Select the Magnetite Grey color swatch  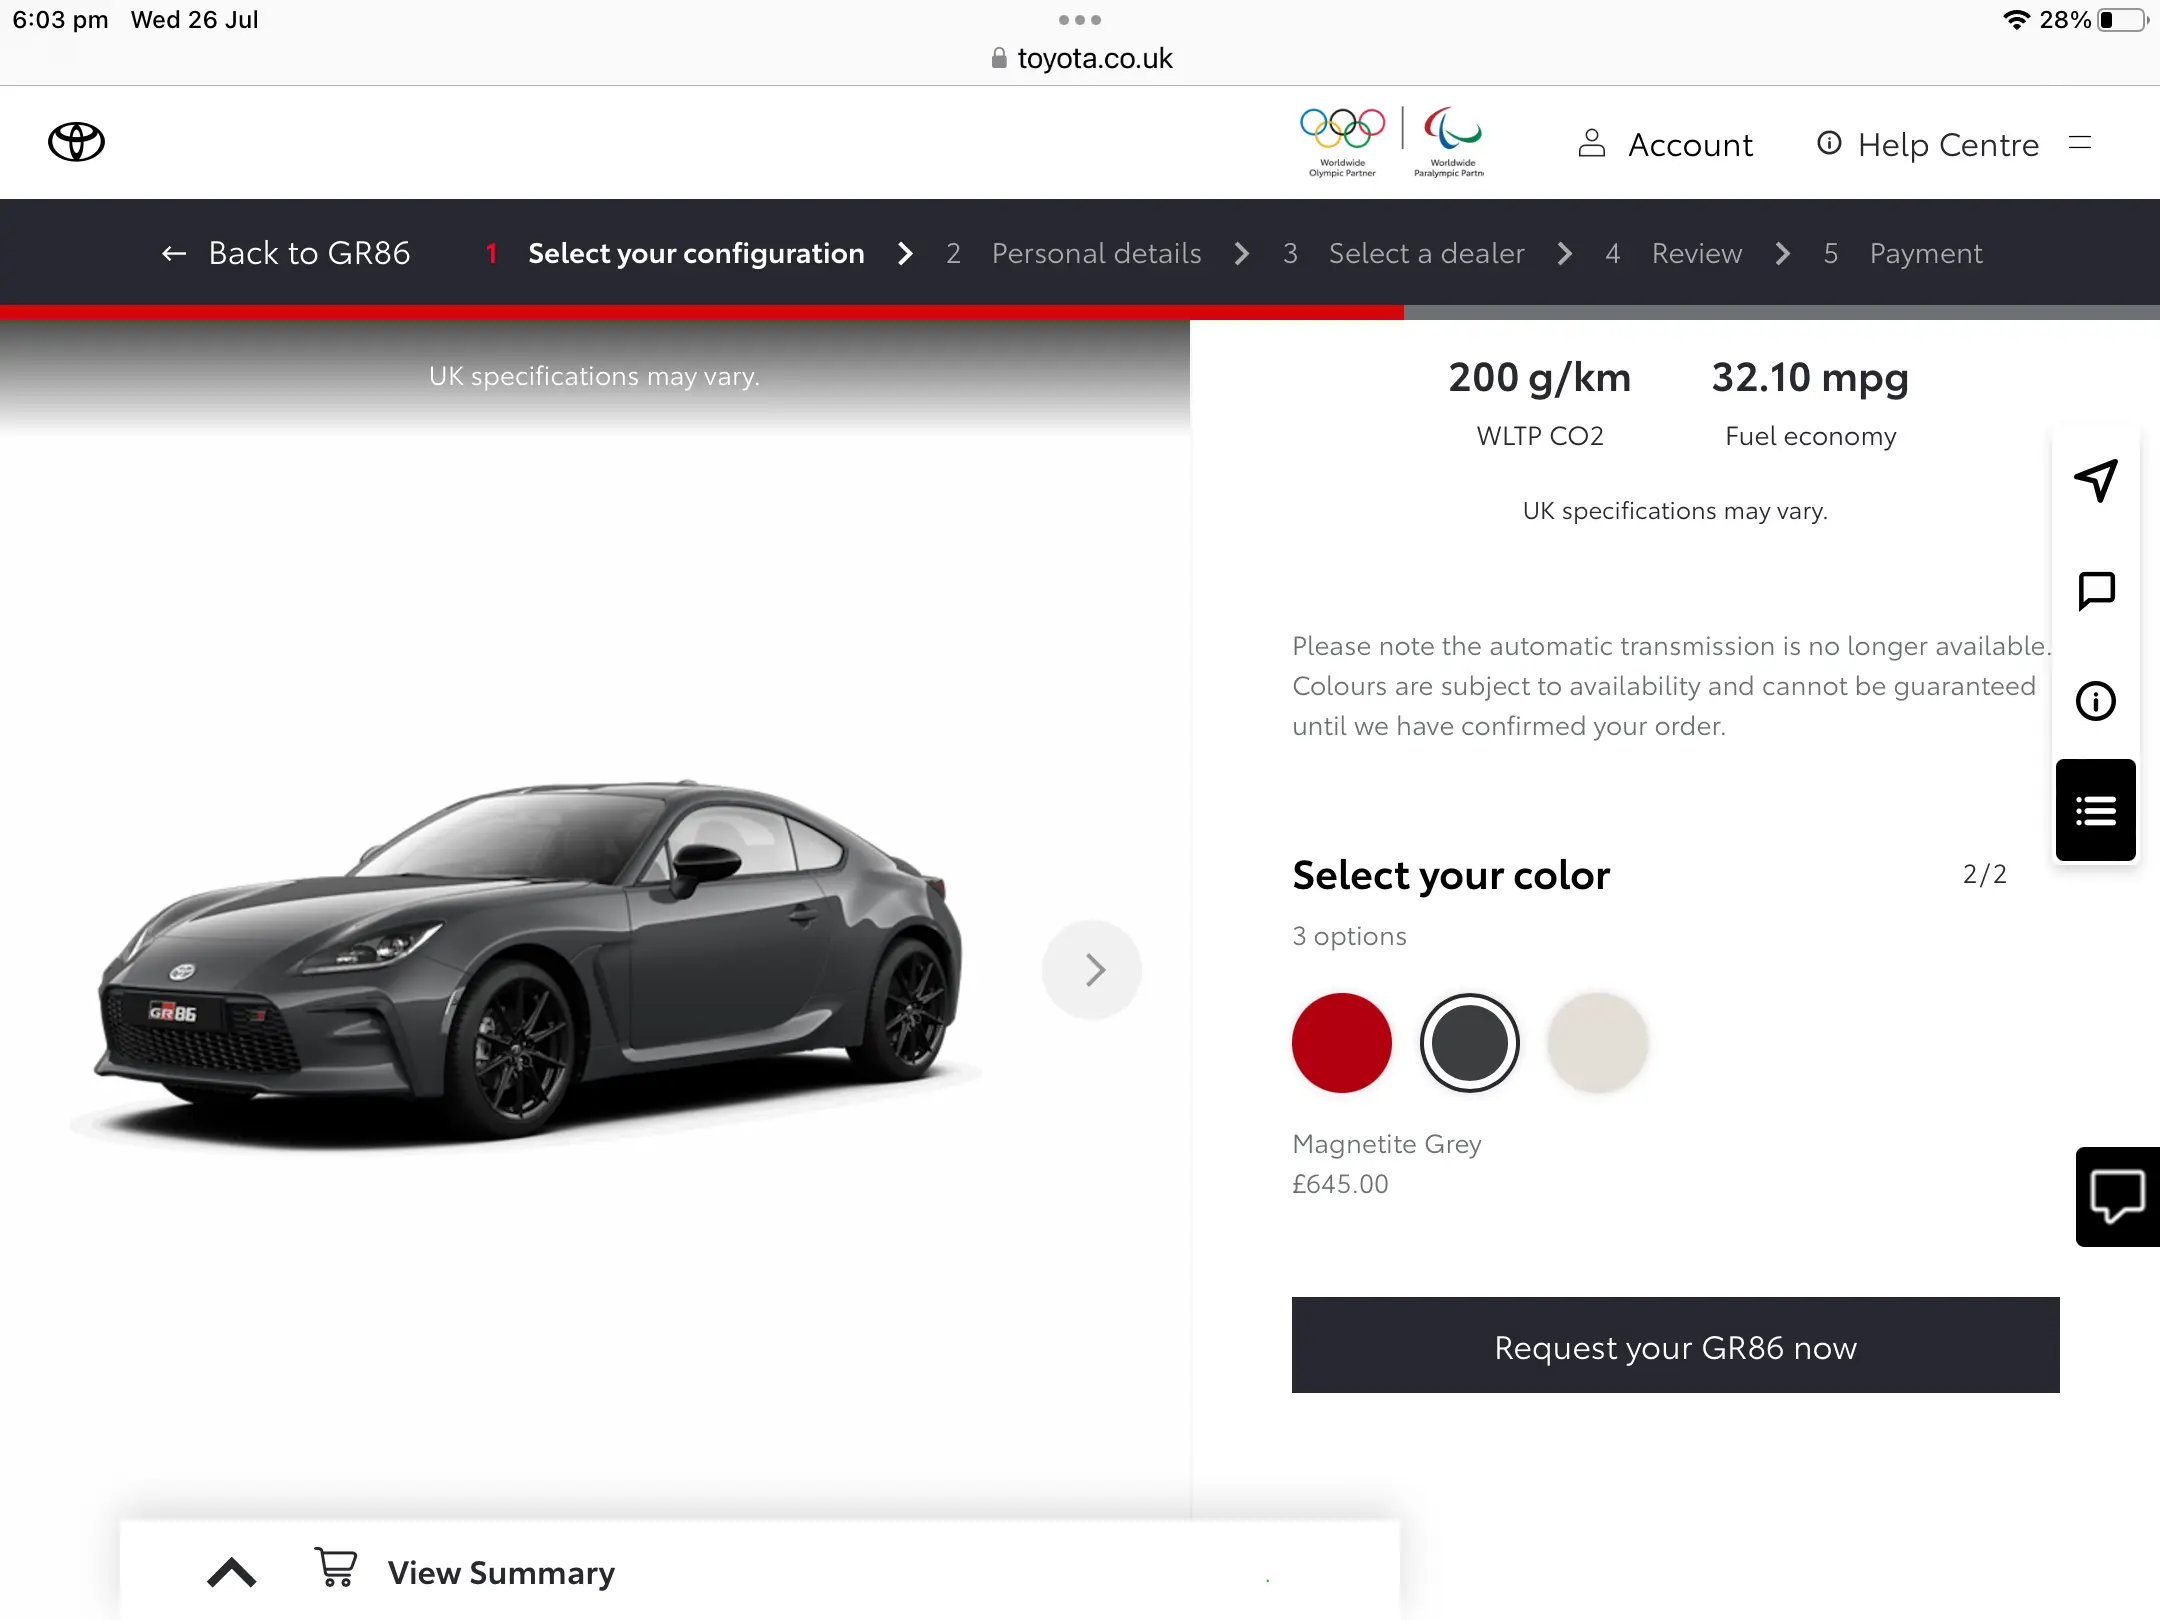pos(1470,1042)
